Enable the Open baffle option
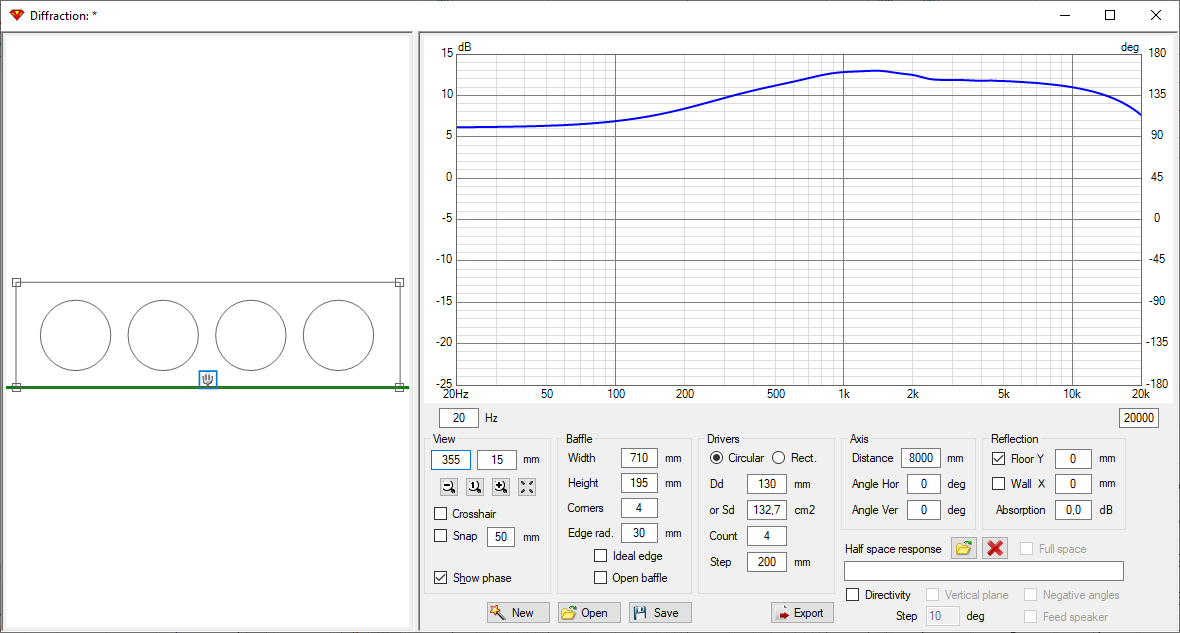This screenshot has width=1180, height=633. click(601, 578)
